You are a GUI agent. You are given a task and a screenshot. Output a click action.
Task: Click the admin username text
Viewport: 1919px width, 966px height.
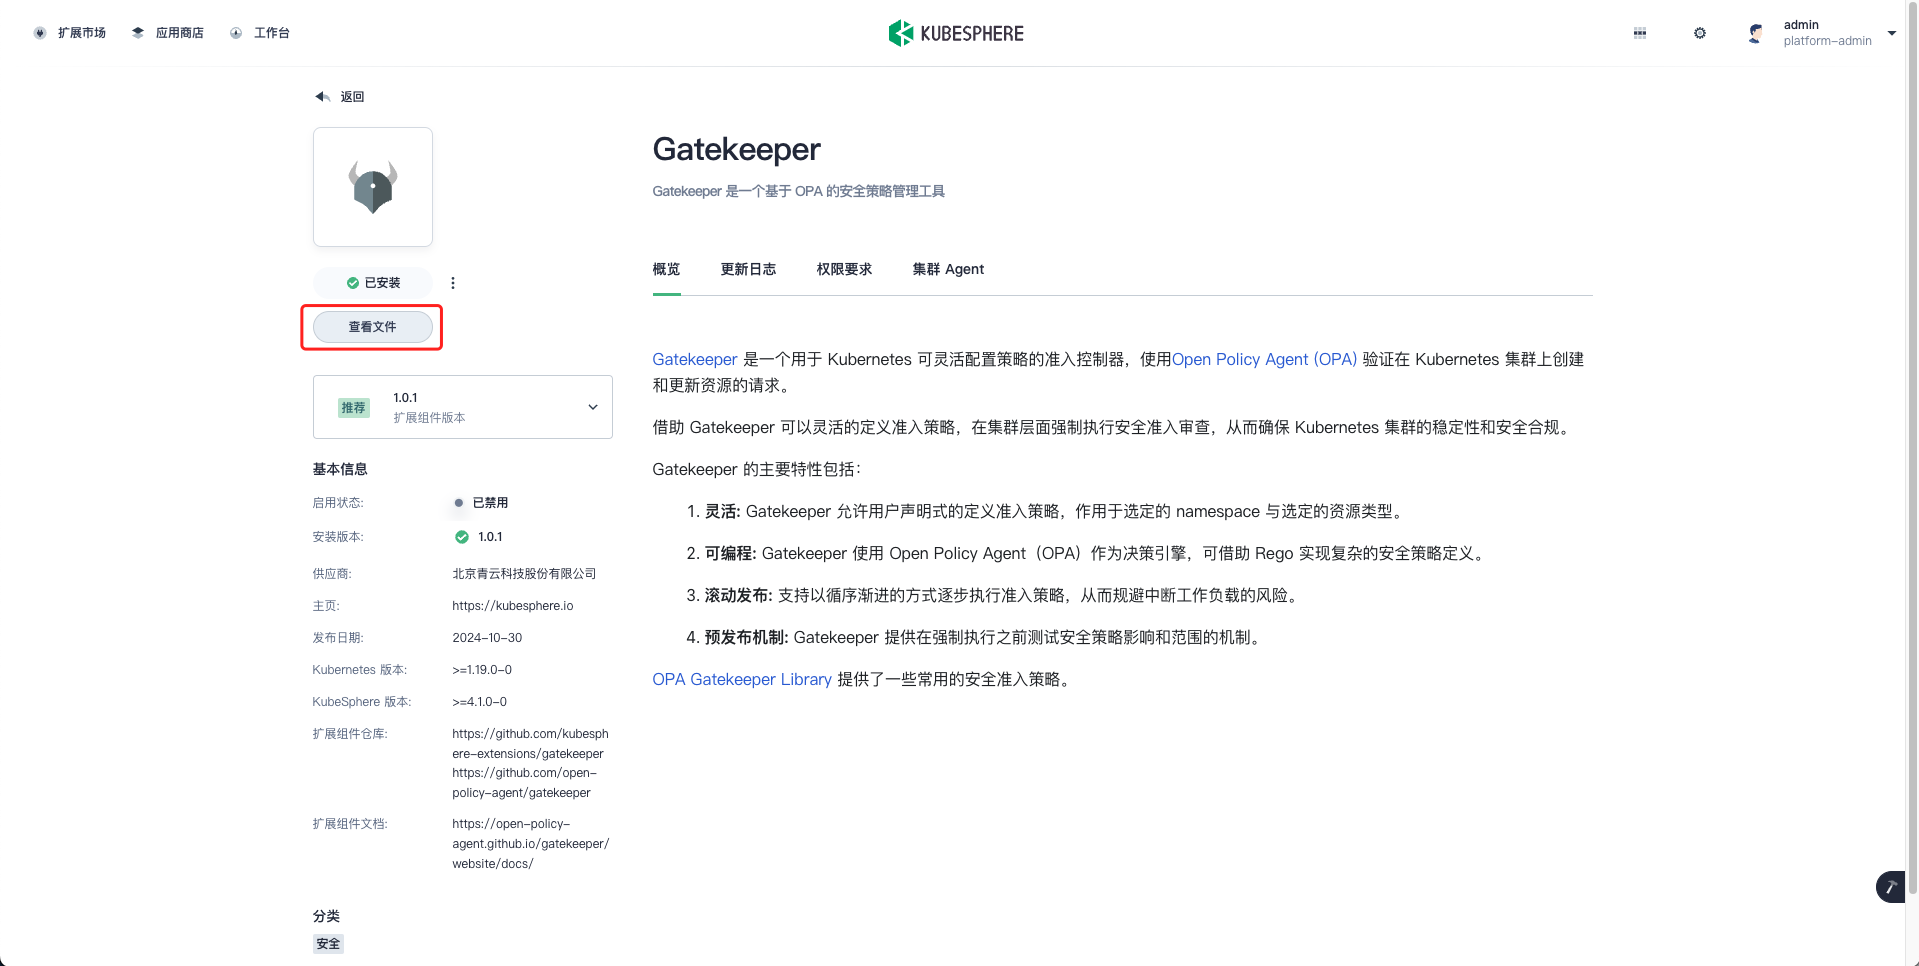pos(1801,25)
